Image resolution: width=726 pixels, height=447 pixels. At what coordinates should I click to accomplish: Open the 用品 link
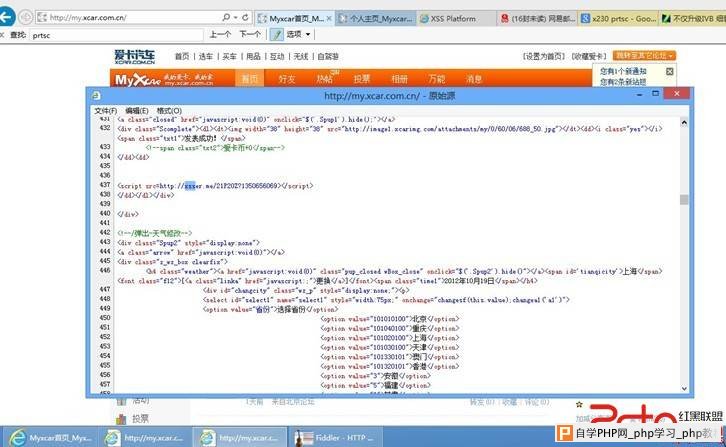[253, 57]
